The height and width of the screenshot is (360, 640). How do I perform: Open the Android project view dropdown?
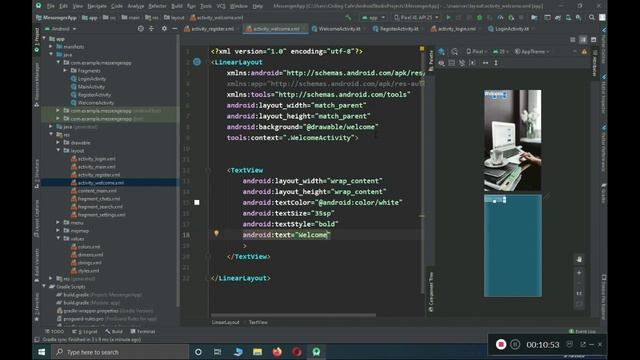tap(61, 29)
